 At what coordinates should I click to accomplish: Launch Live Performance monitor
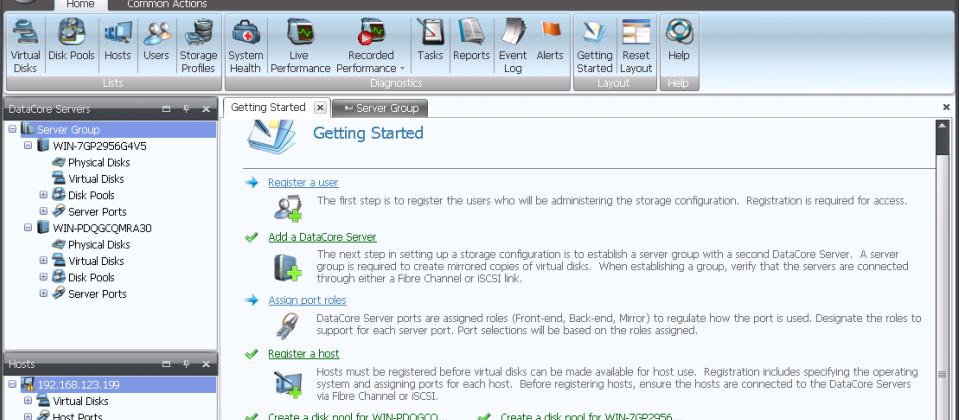300,46
